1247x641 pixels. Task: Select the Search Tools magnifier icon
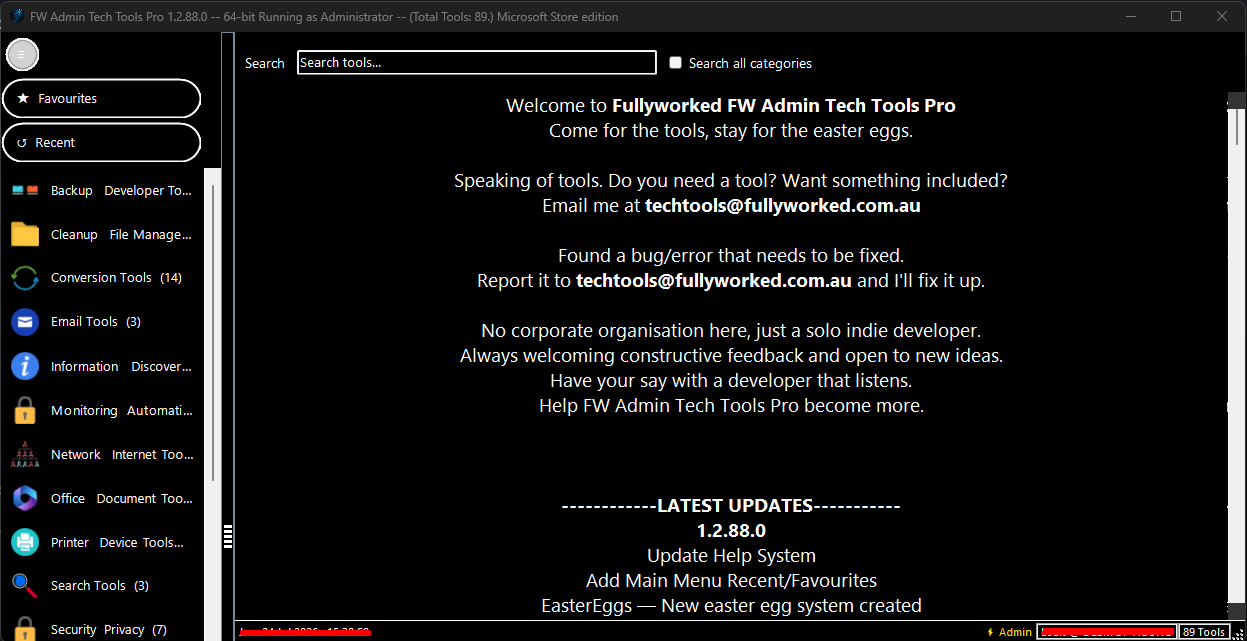pyautogui.click(x=25, y=585)
